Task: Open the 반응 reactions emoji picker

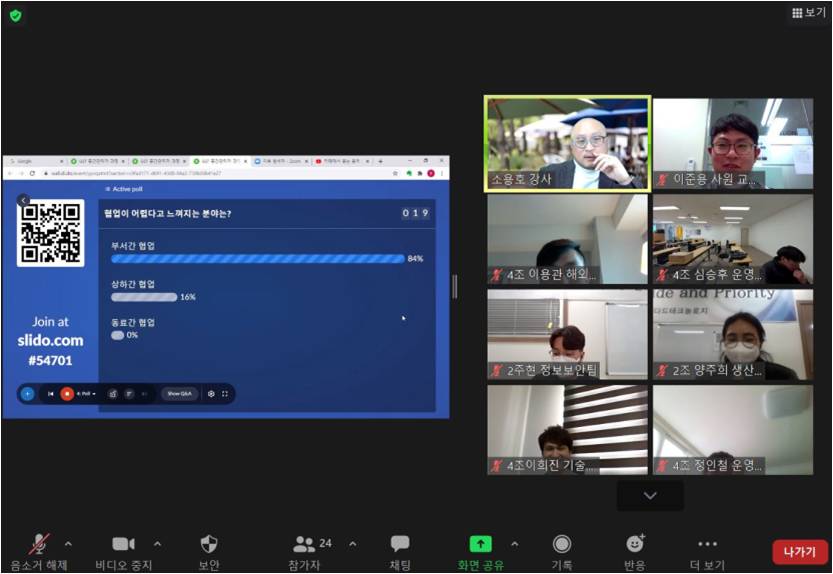Action: pyautogui.click(x=635, y=545)
